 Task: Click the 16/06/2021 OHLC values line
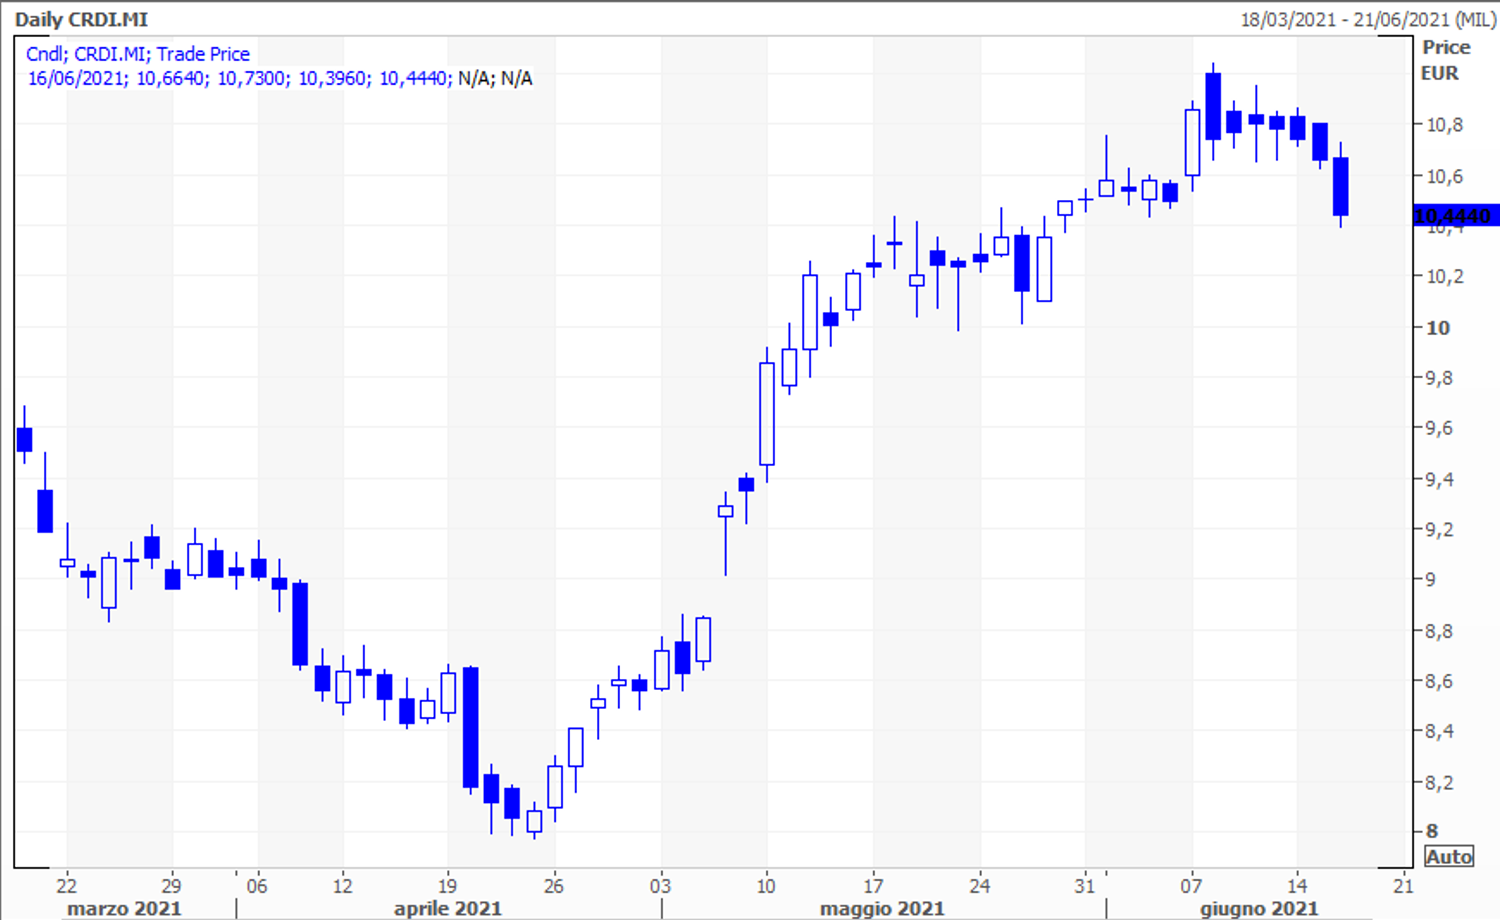[280, 78]
